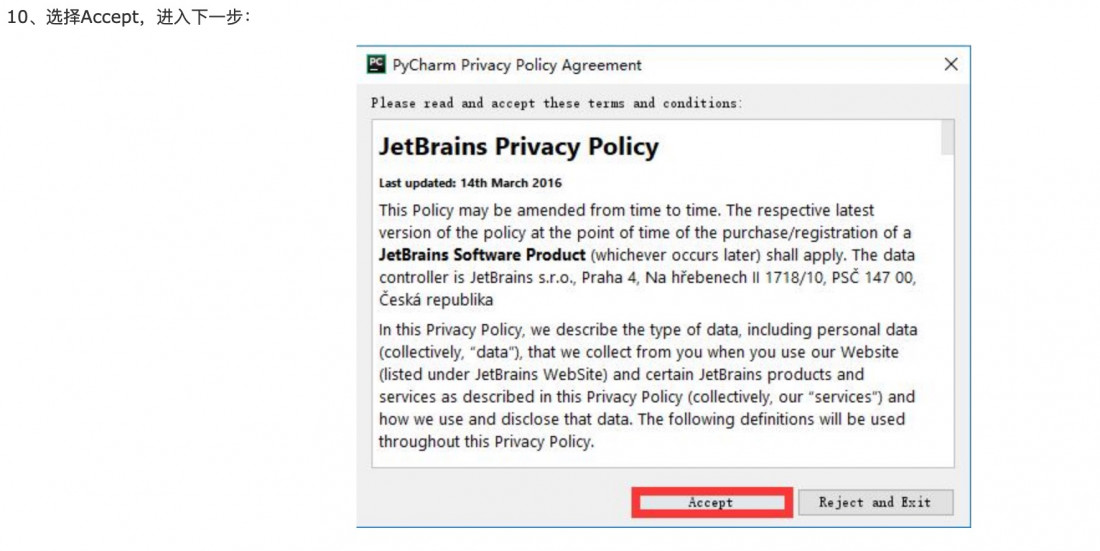Click the Accept button
The width and height of the screenshot is (1100, 551).
(x=711, y=503)
